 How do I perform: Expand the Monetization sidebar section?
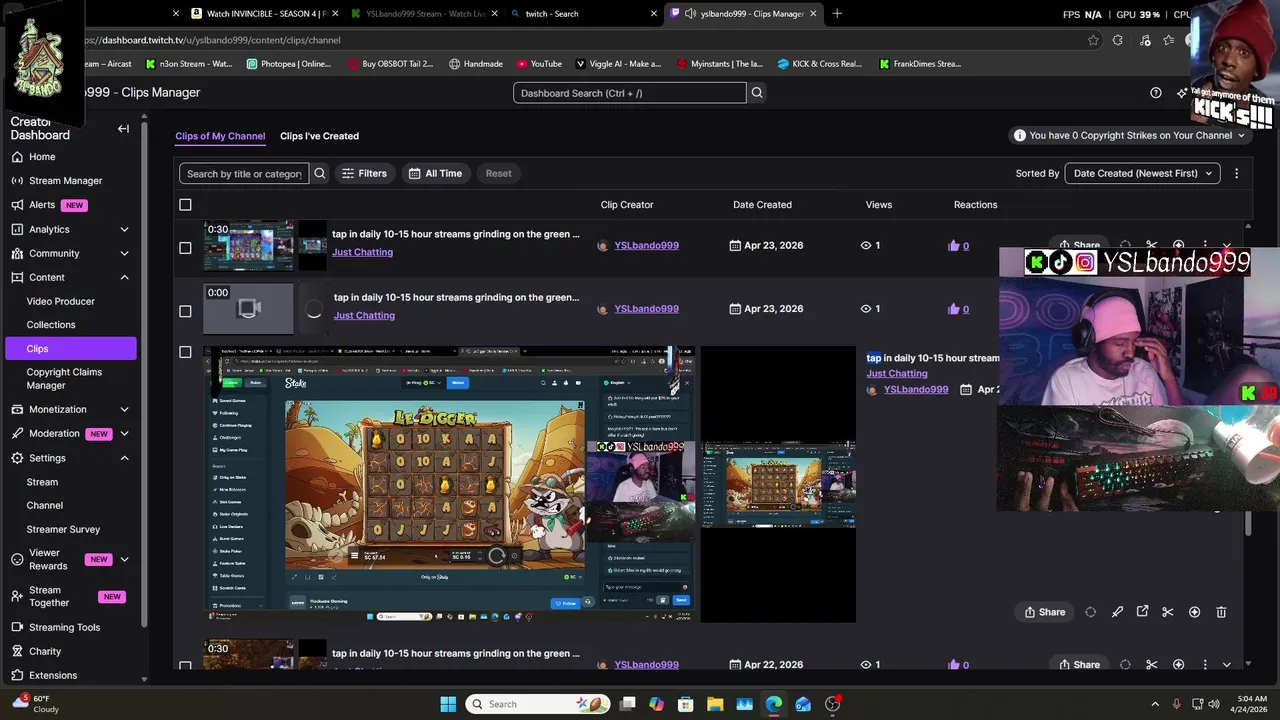[124, 409]
